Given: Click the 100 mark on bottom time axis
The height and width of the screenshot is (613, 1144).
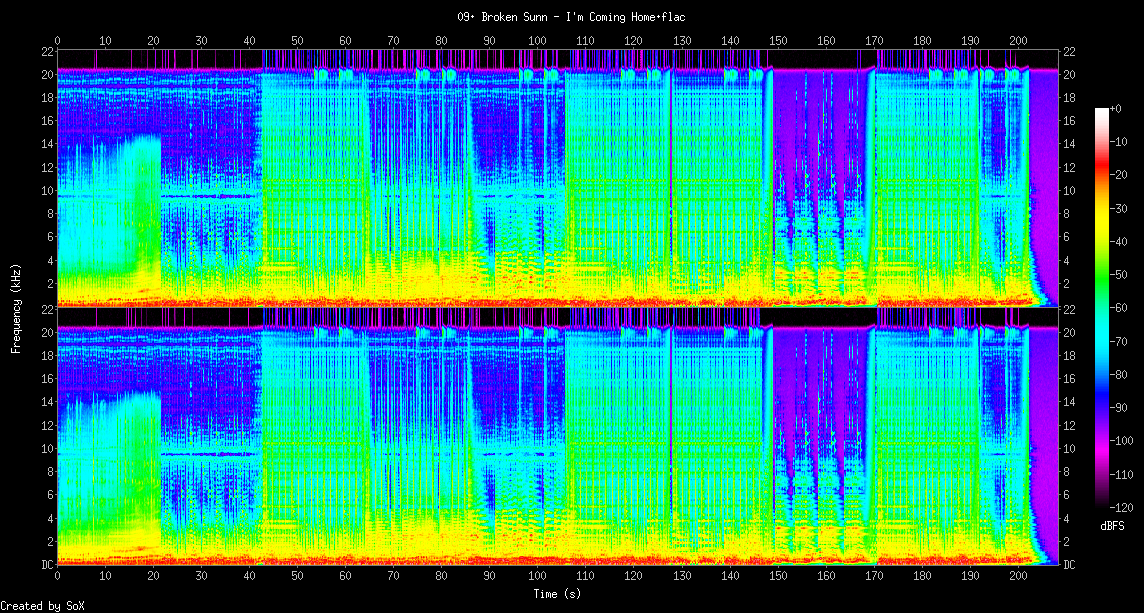Looking at the screenshot, I should (538, 577).
